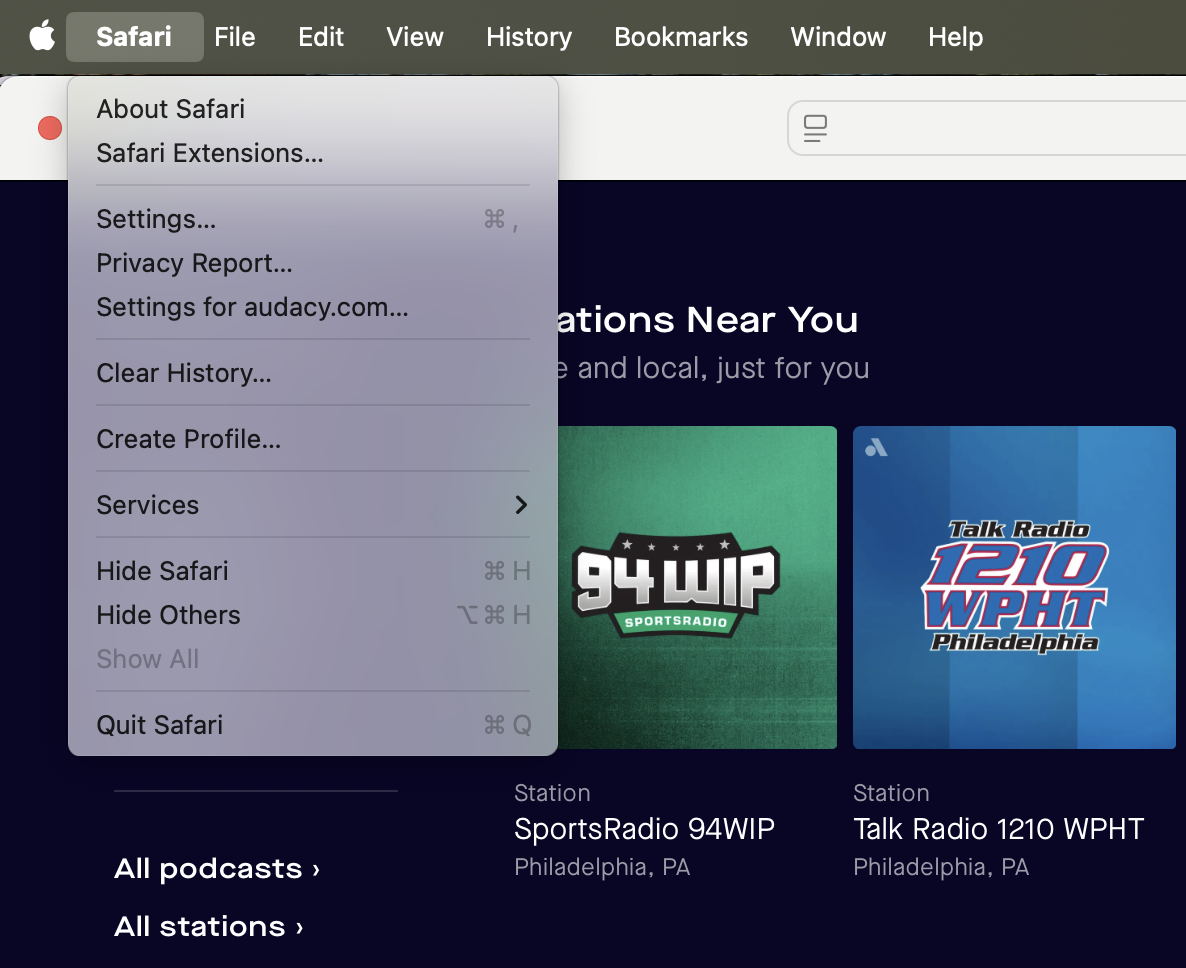Open Safari Extensions
1186x968 pixels.
pyautogui.click(x=210, y=153)
